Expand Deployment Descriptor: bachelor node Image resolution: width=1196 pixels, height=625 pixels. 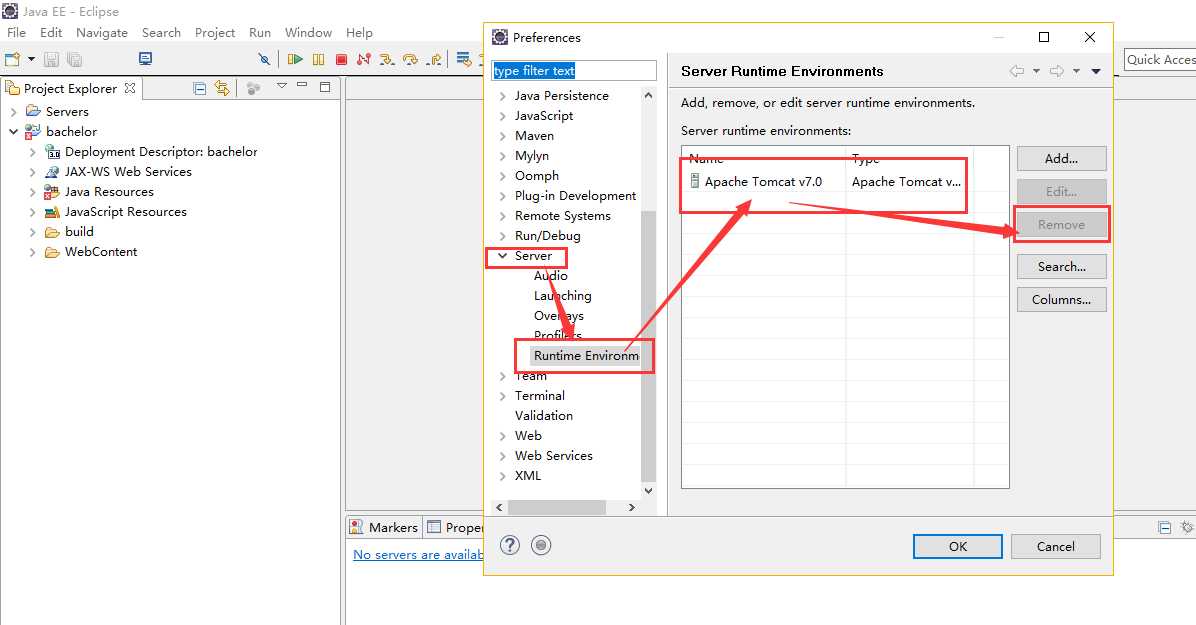click(32, 152)
